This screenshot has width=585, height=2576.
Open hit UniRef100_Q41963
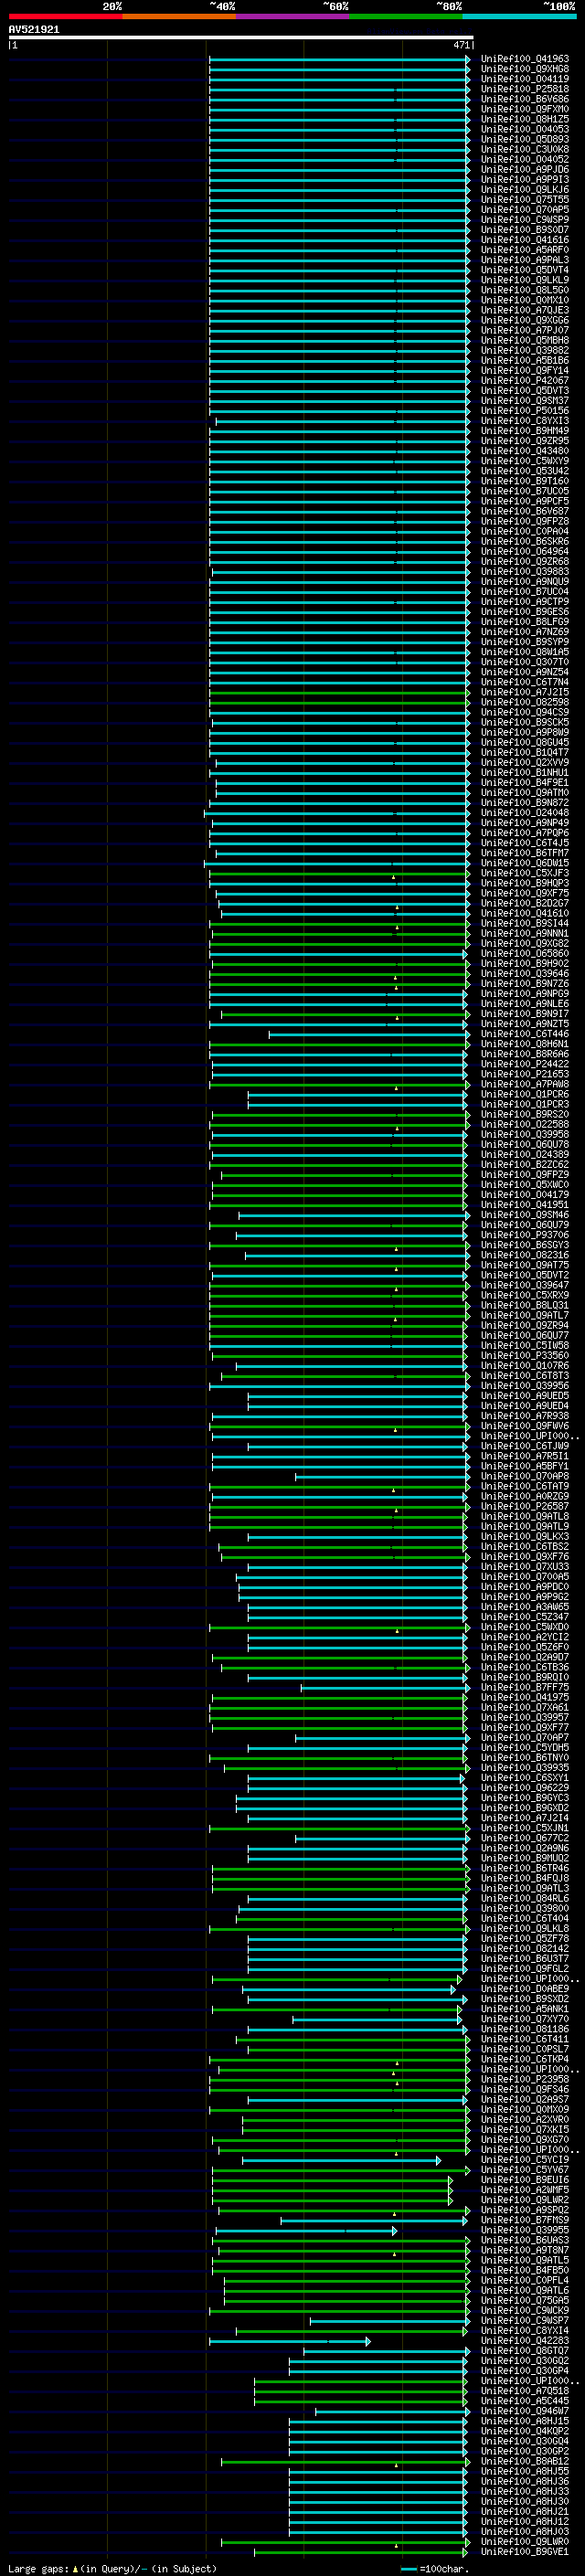(x=525, y=59)
